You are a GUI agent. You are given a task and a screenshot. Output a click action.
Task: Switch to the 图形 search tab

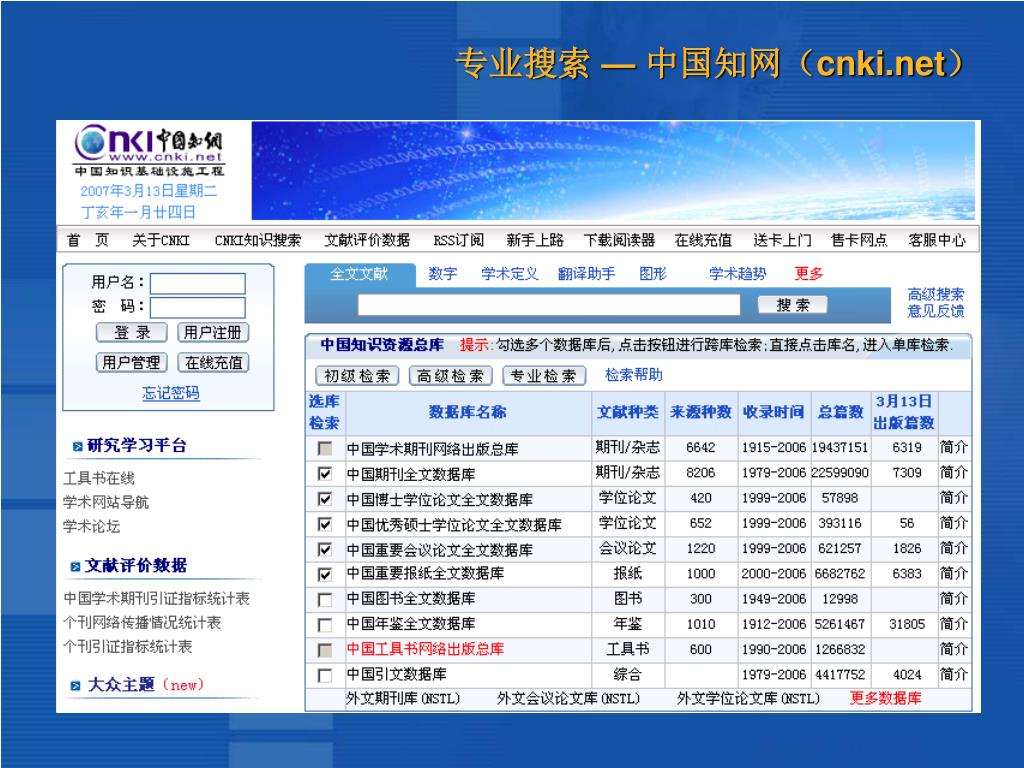(653, 274)
